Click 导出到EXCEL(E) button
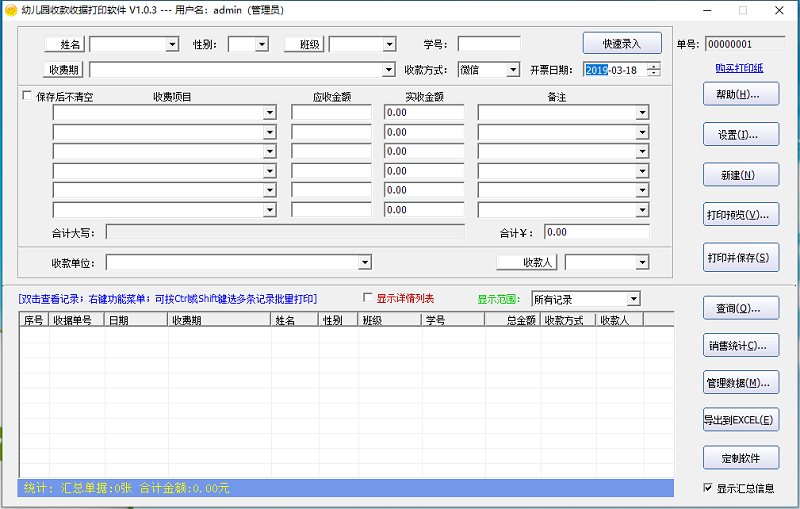Image resolution: width=800 pixels, height=509 pixels. point(741,419)
